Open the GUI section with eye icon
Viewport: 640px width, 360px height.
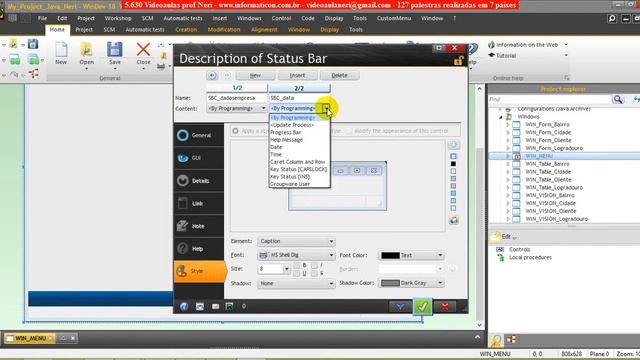click(x=199, y=158)
